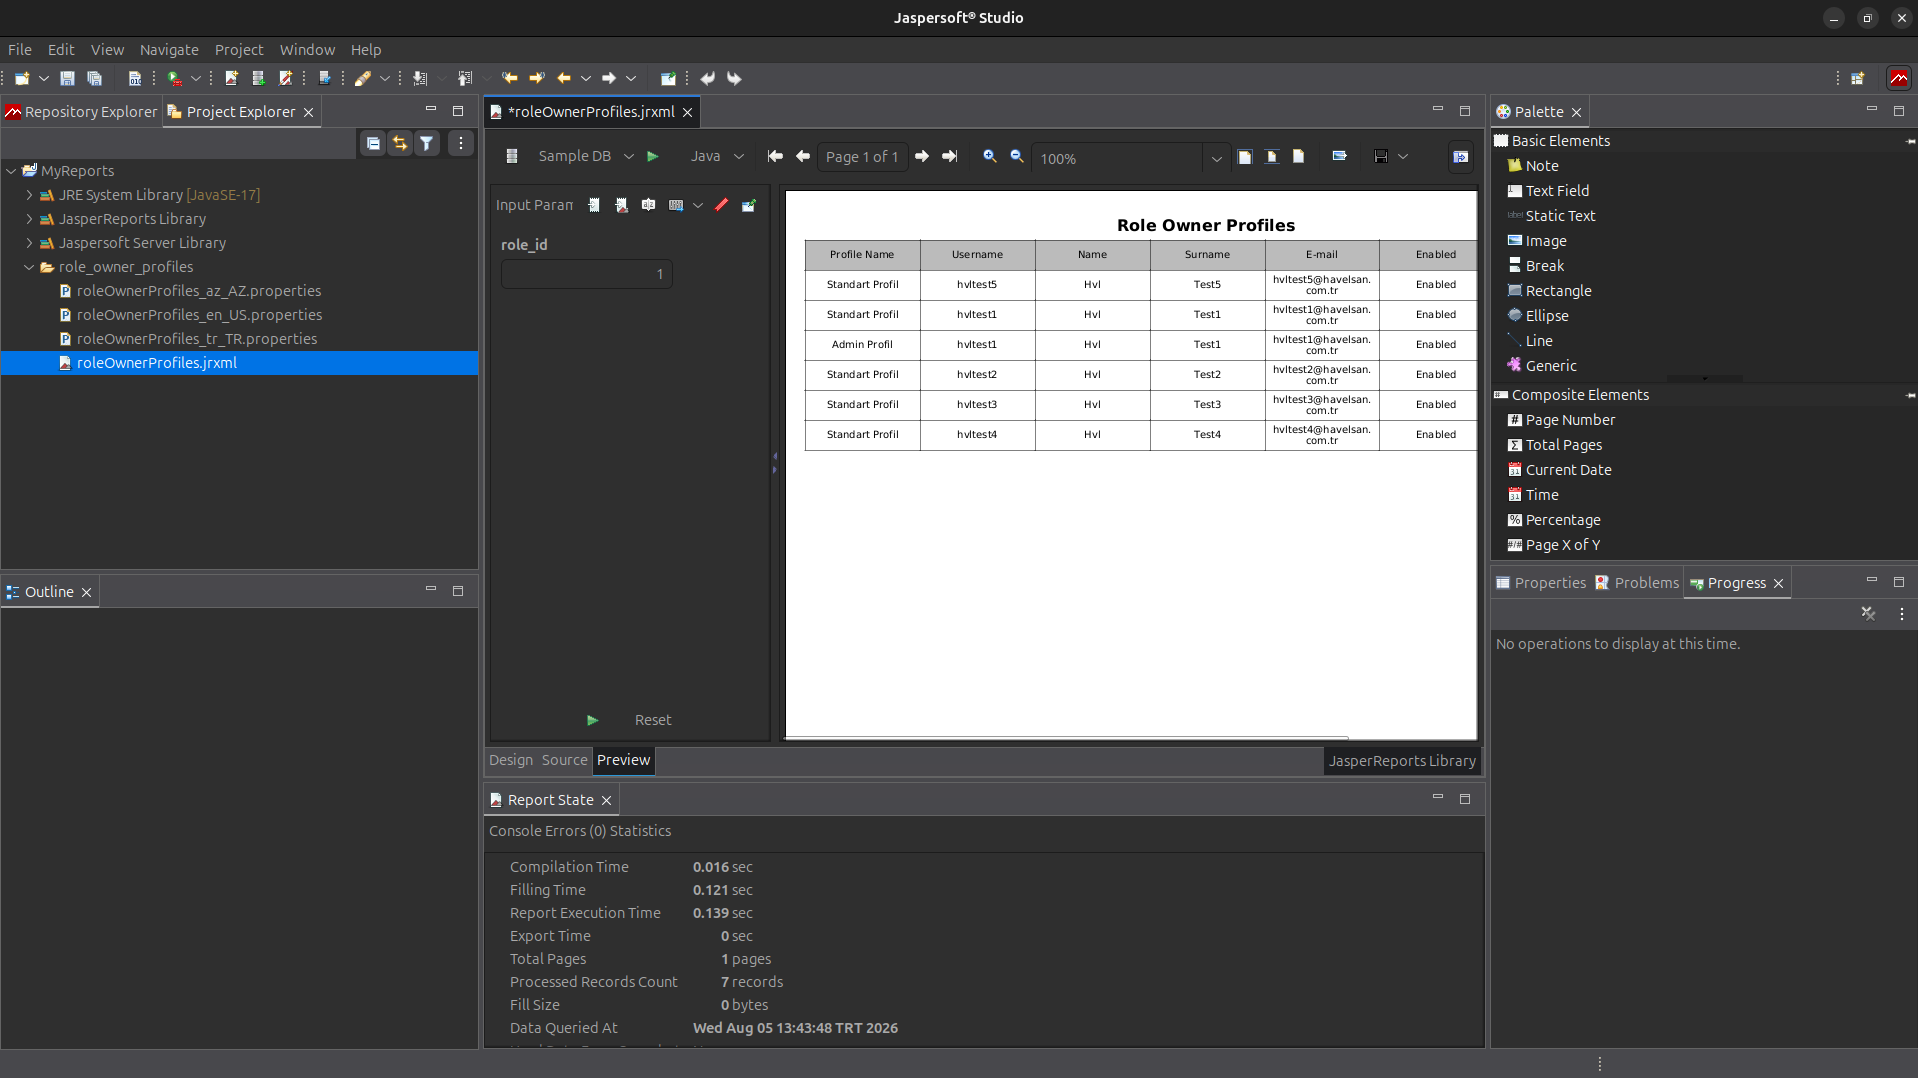Click the database icon beside Sample DB

pos(512,156)
